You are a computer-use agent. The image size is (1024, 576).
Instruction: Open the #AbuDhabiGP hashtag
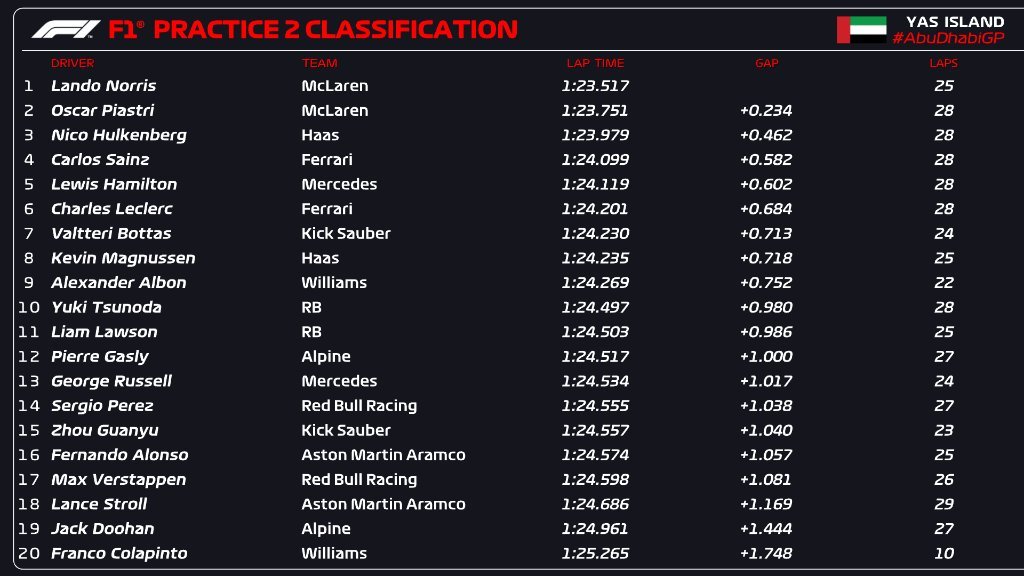coord(947,38)
